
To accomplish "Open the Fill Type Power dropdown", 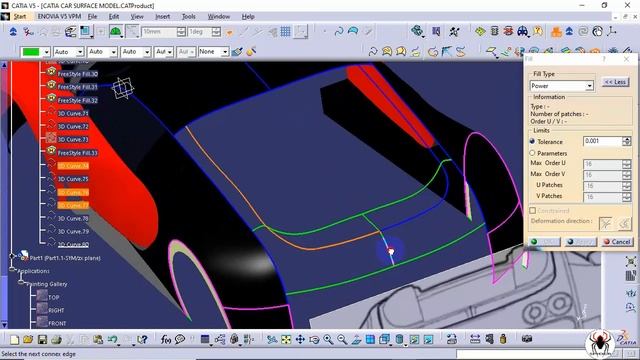I will point(589,86).
